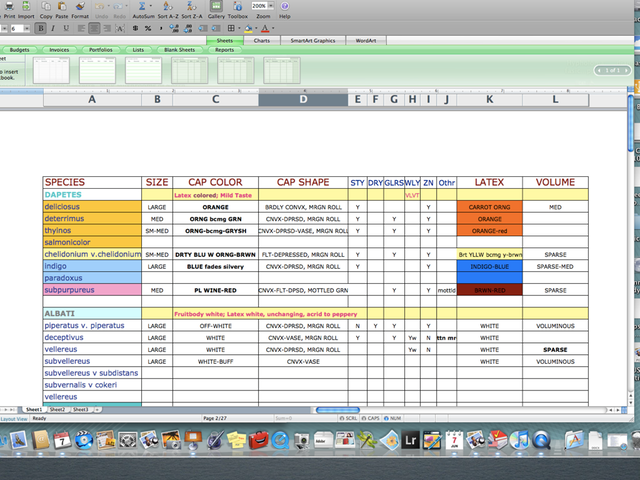Click the Sort A-Z icon
640x480 pixels.
click(166, 10)
